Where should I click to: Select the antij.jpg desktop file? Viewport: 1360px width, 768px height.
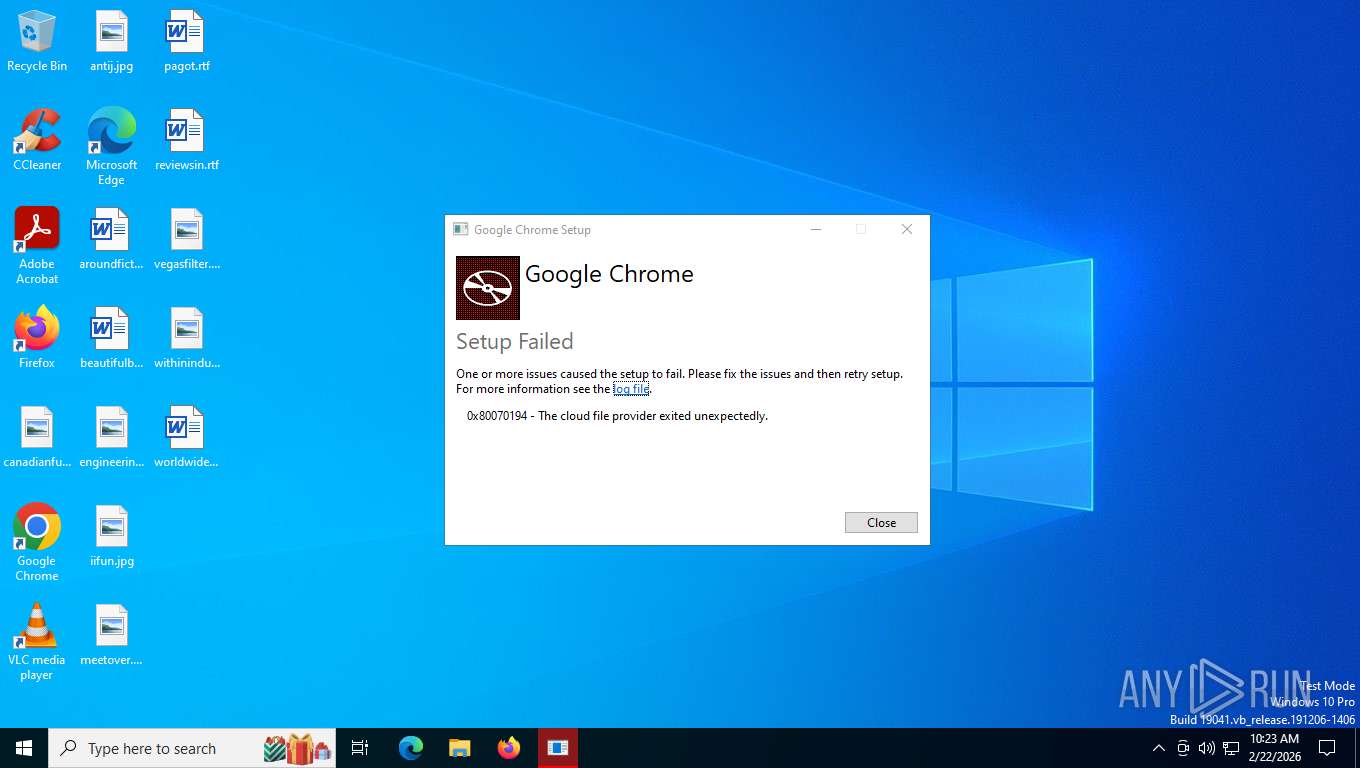pos(111,42)
